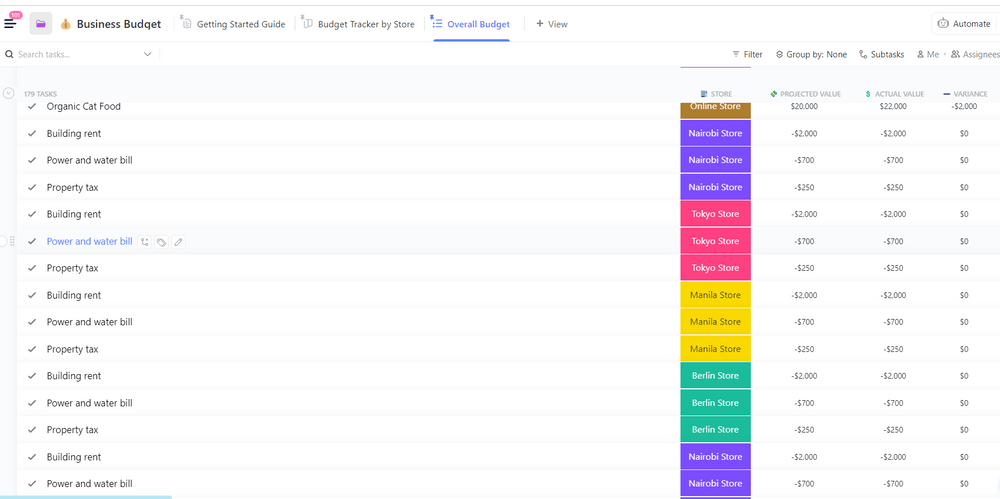Expand the search tasks dropdown chevron
1000x499 pixels.
[147, 55]
